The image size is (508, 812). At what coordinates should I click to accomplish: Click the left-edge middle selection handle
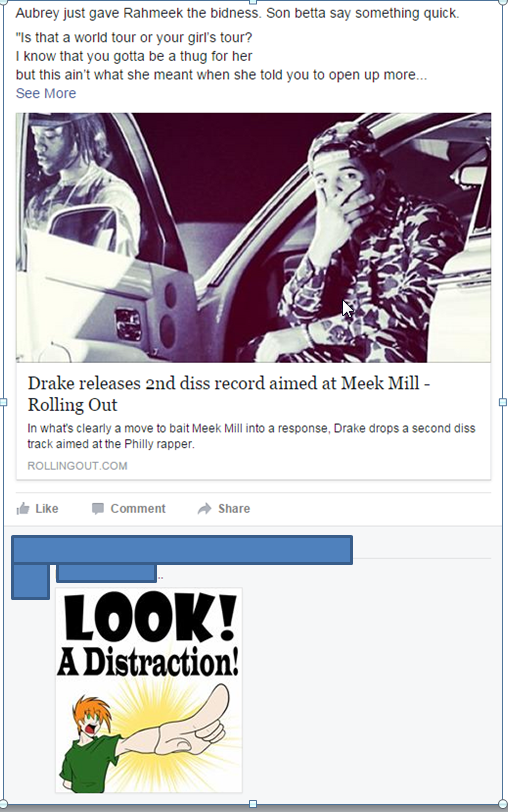pyautogui.click(x=2, y=402)
